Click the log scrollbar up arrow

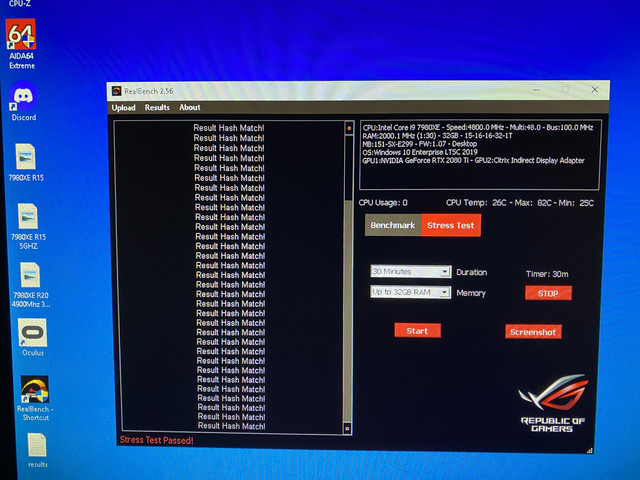coord(349,128)
